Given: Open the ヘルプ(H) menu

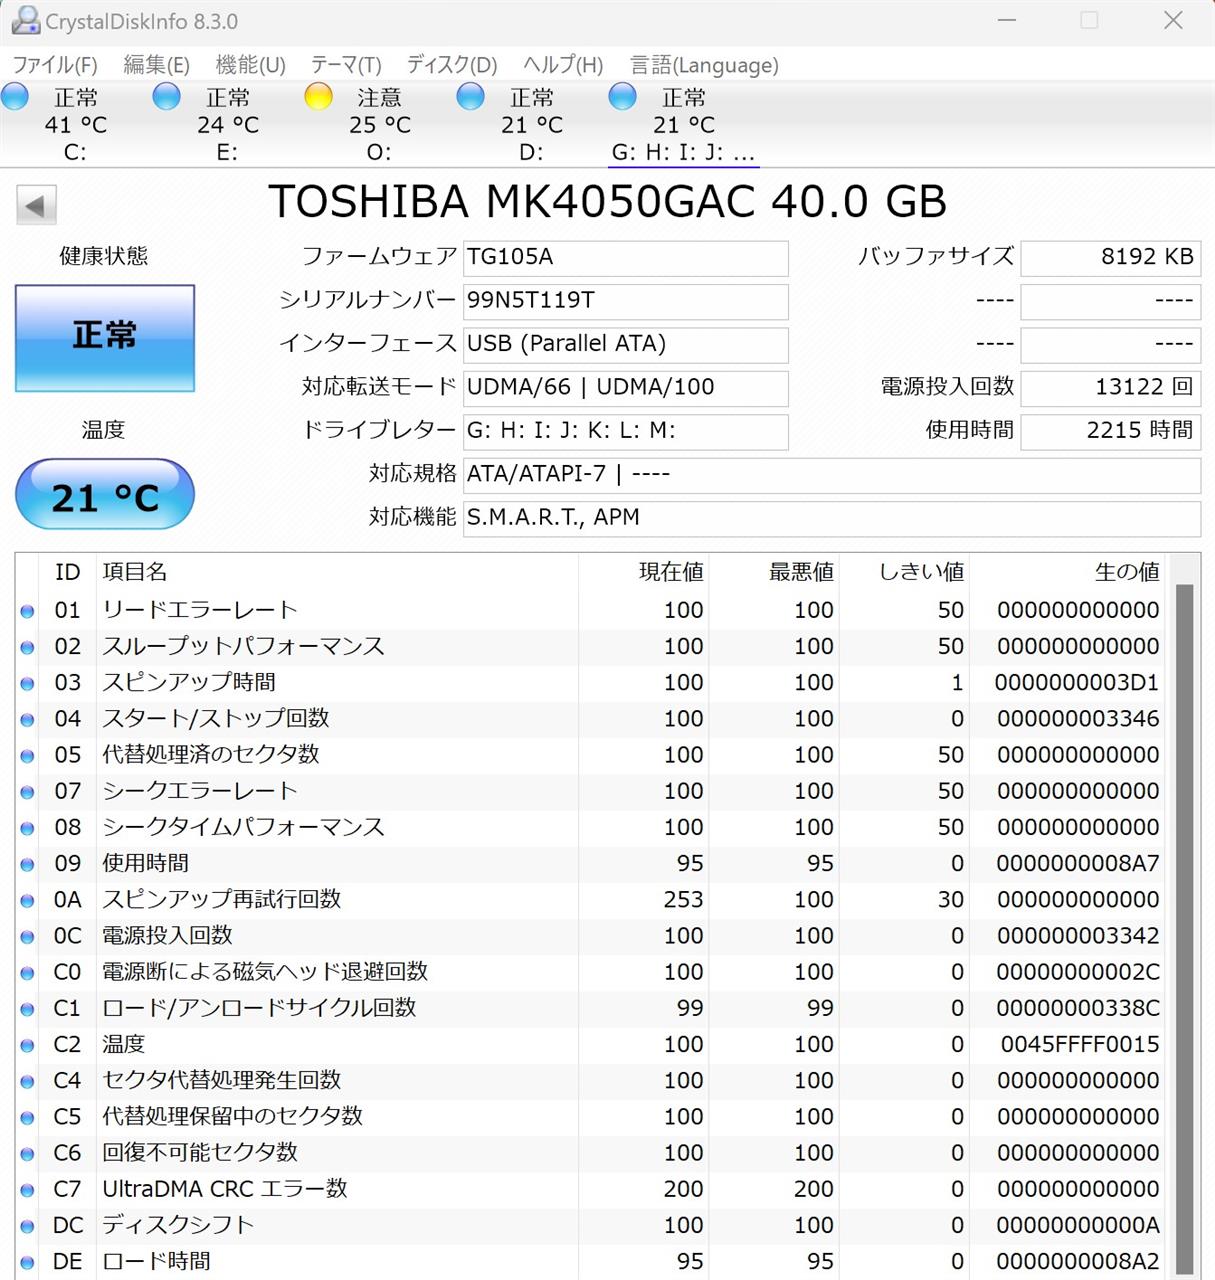Looking at the screenshot, I should pyautogui.click(x=563, y=65).
